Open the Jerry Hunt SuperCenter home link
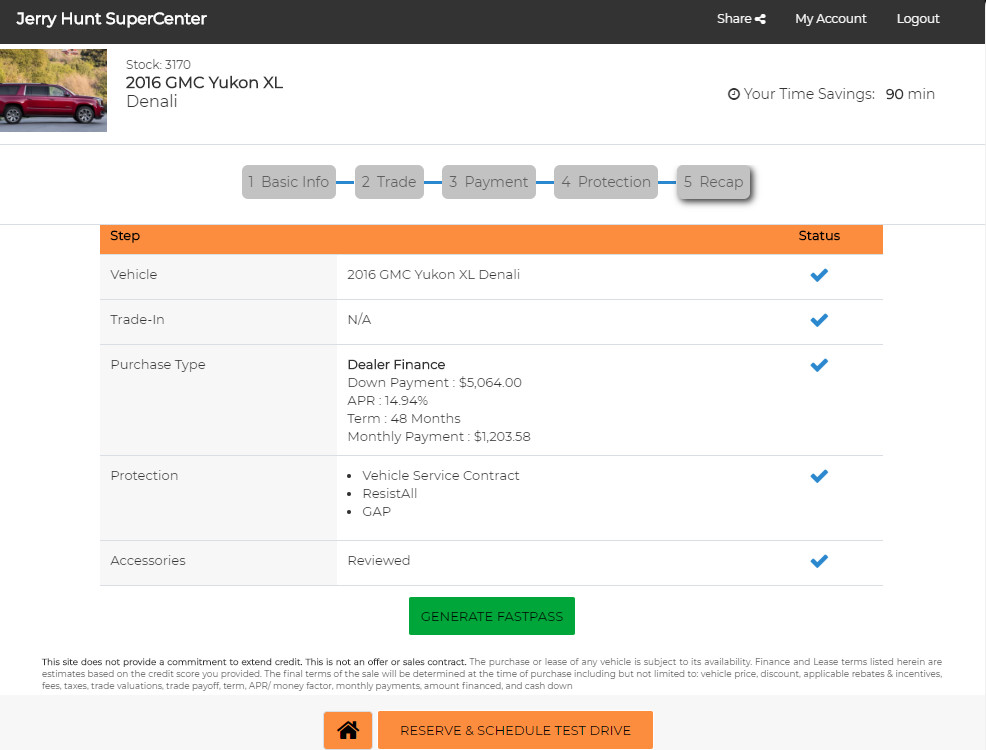This screenshot has height=750, width=986. (111, 19)
